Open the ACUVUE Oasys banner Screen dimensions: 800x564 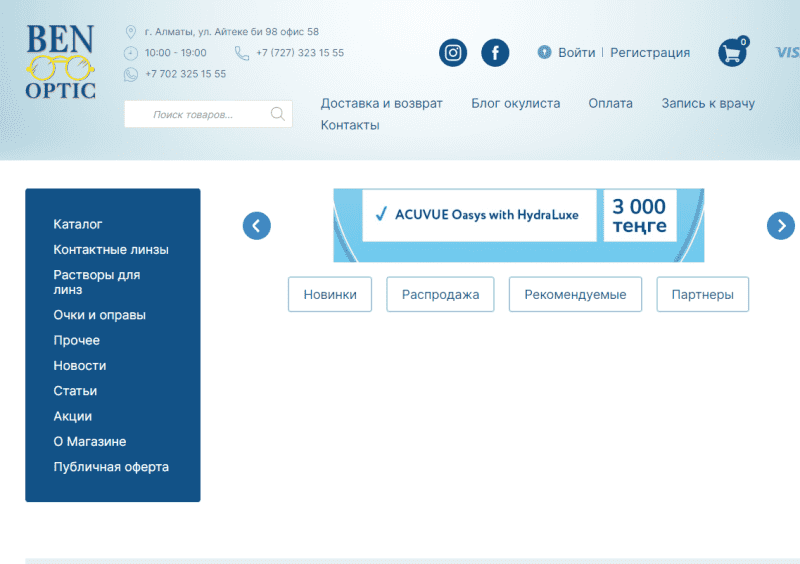518,225
